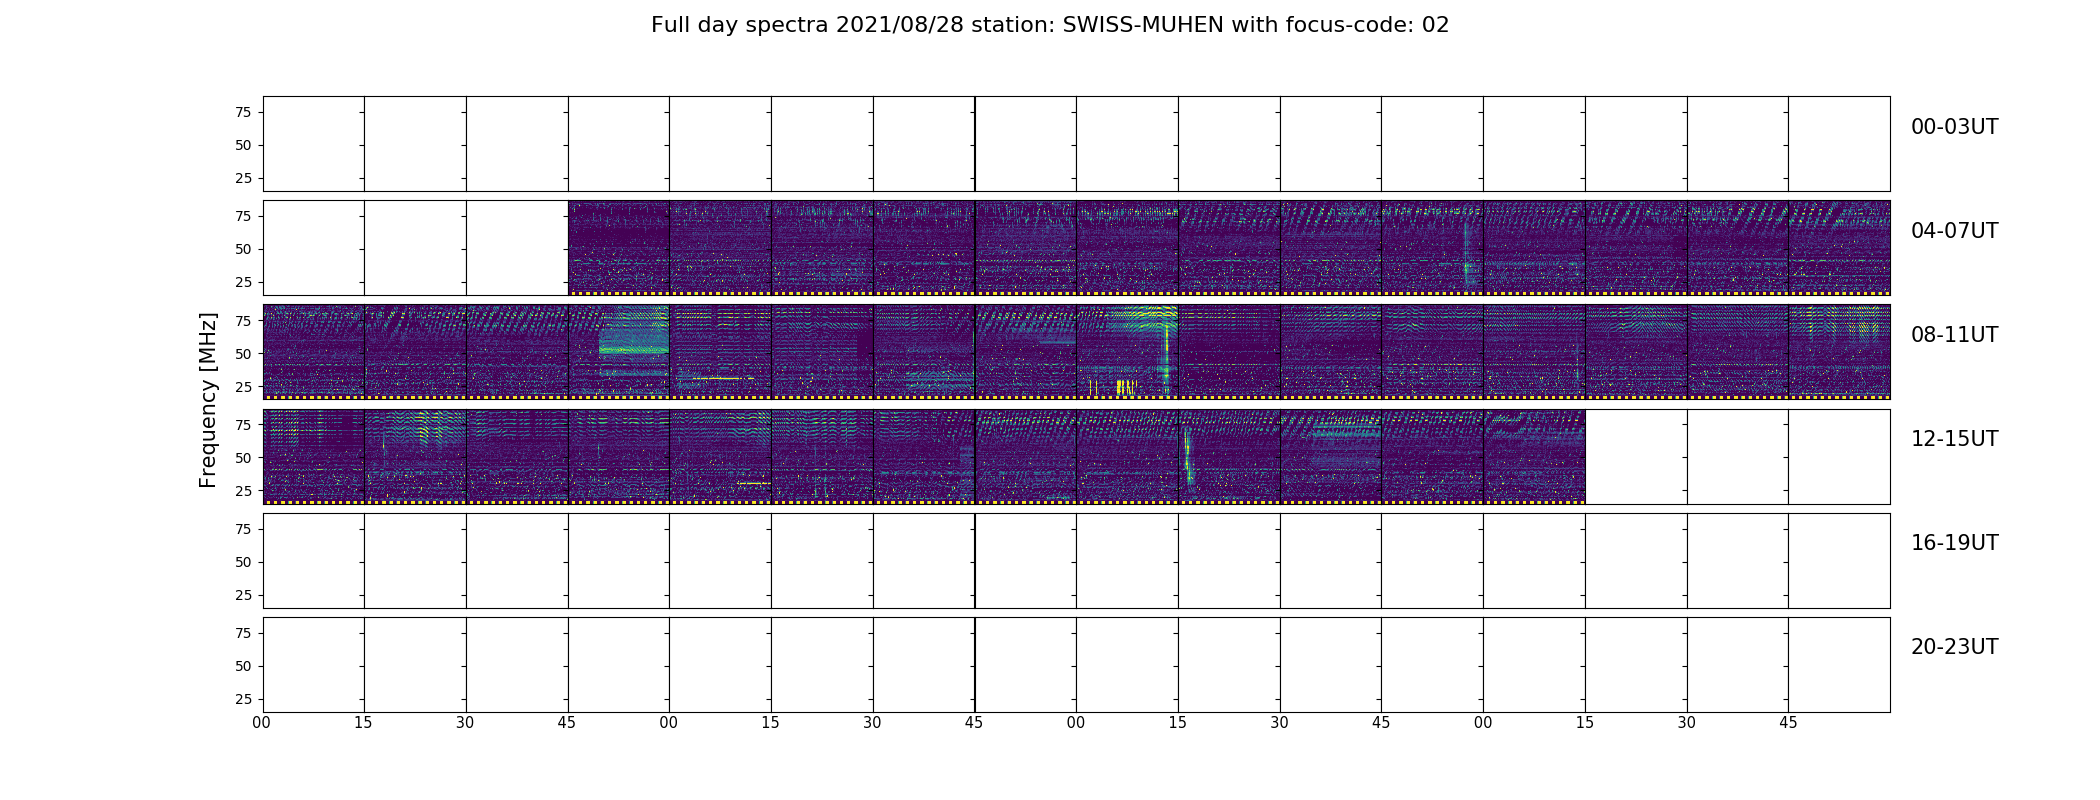Click the 75 MHz tick of the 12-15UT row
Screen dimensions: 2100x800
(x=243, y=424)
